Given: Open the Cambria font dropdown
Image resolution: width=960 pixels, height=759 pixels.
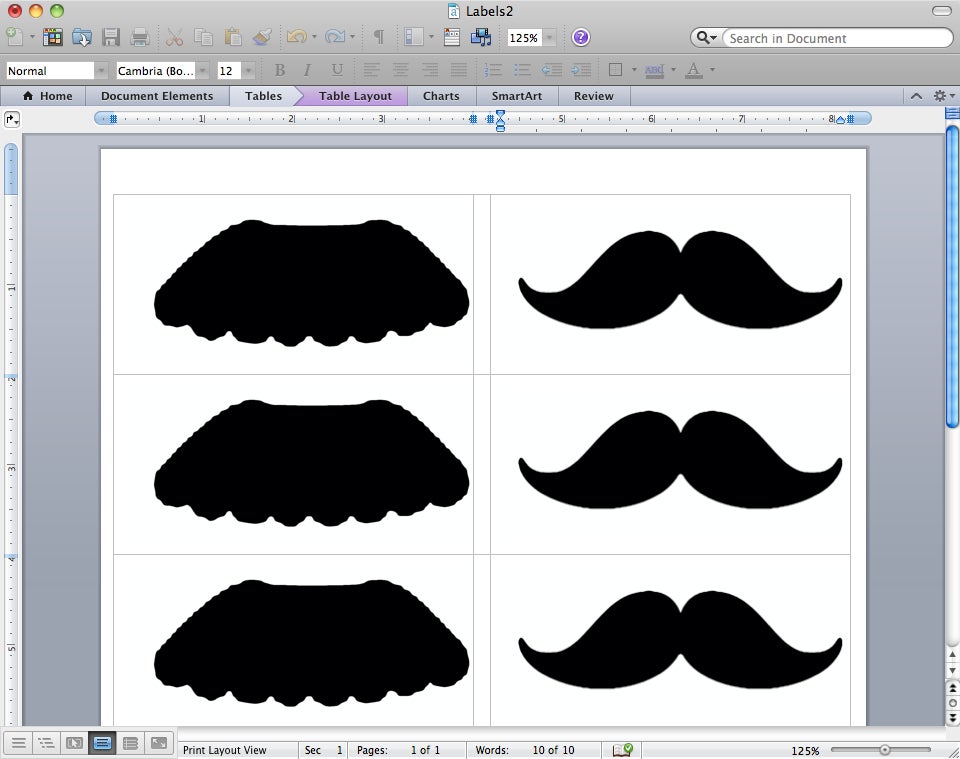Looking at the screenshot, I should click(203, 70).
